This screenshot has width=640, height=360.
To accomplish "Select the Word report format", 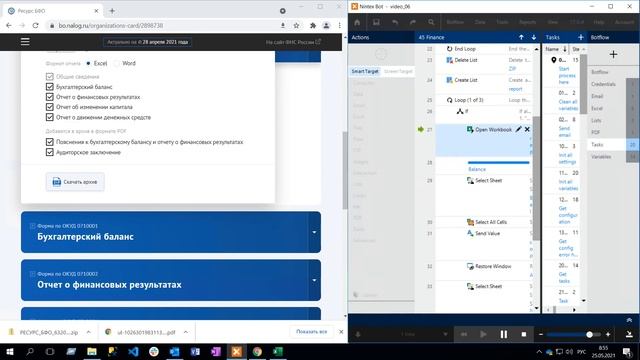I will pyautogui.click(x=117, y=63).
